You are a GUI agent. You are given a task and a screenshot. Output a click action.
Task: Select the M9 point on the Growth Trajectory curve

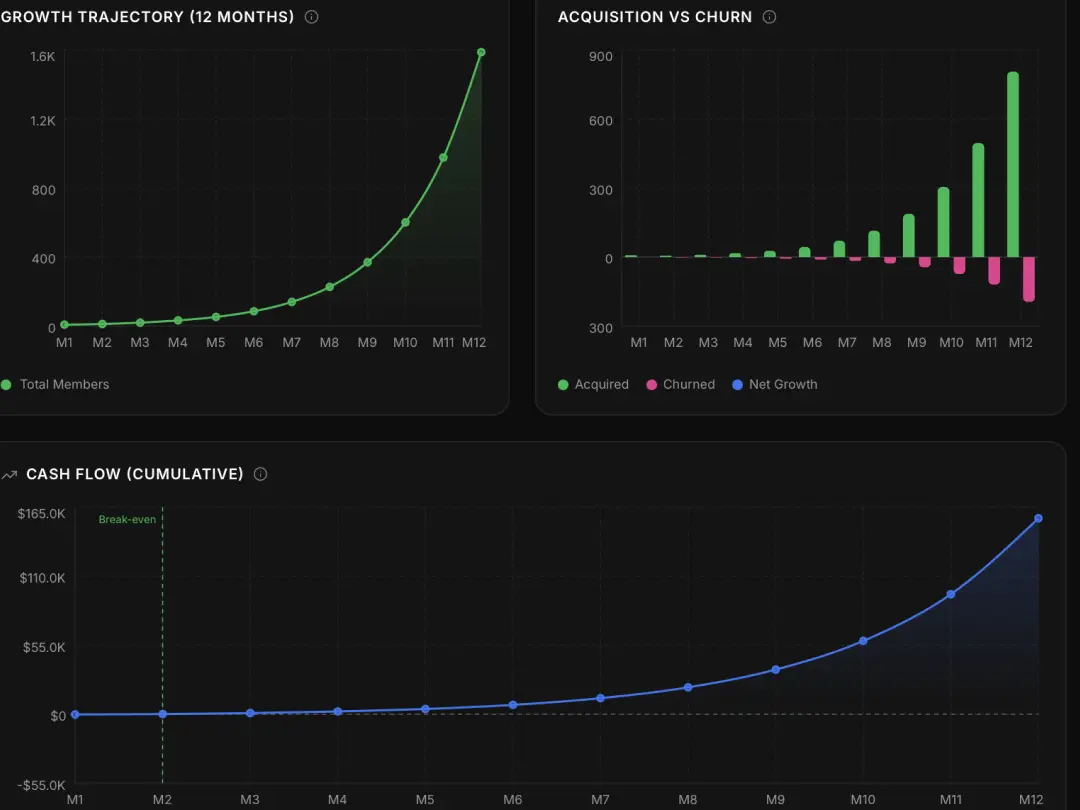pos(367,262)
